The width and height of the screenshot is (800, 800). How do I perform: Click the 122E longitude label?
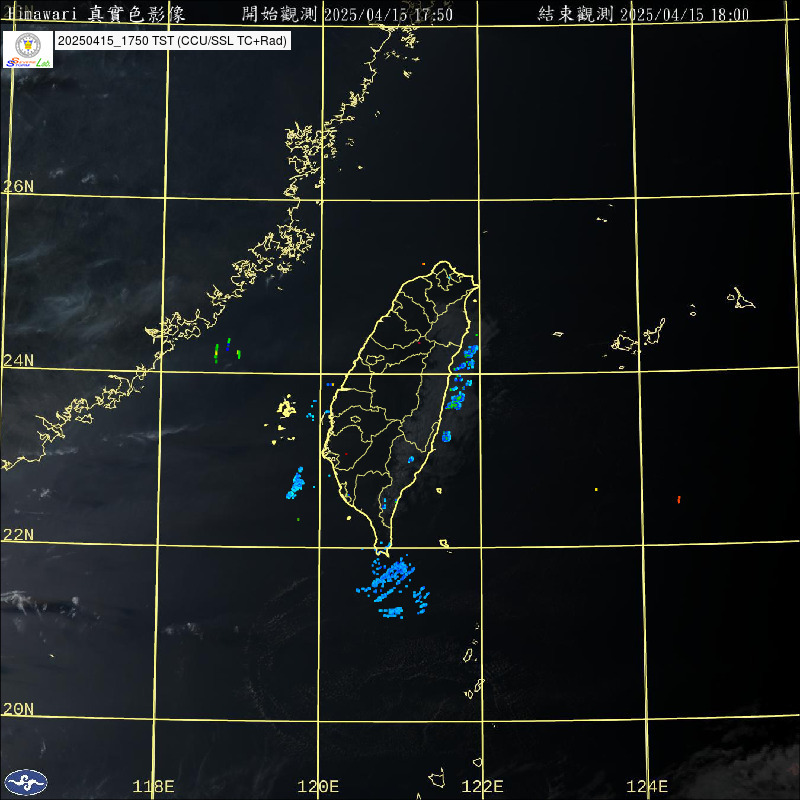(483, 786)
